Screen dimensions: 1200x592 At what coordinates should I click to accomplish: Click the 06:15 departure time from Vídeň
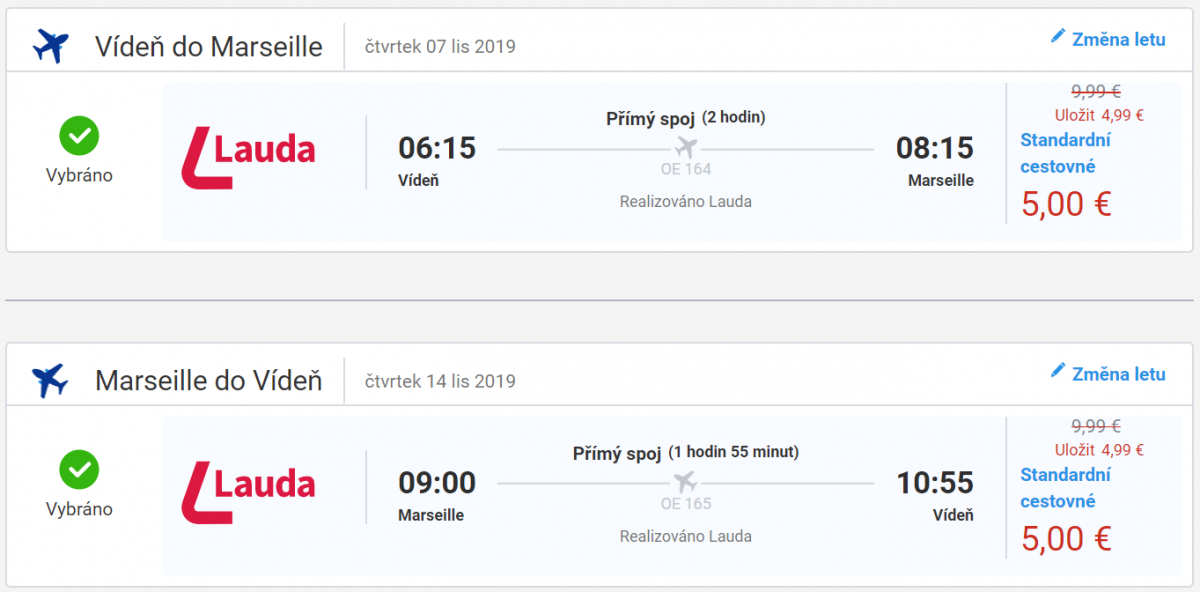click(437, 148)
